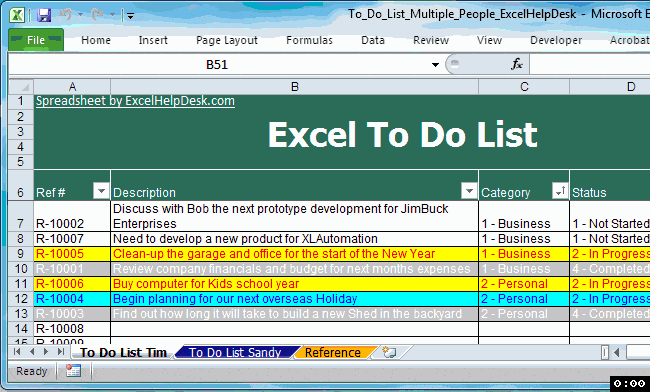Viewport: 650px width, 392px height.
Task: Click 'Find out how long it will take' cell
Action: 294,314
